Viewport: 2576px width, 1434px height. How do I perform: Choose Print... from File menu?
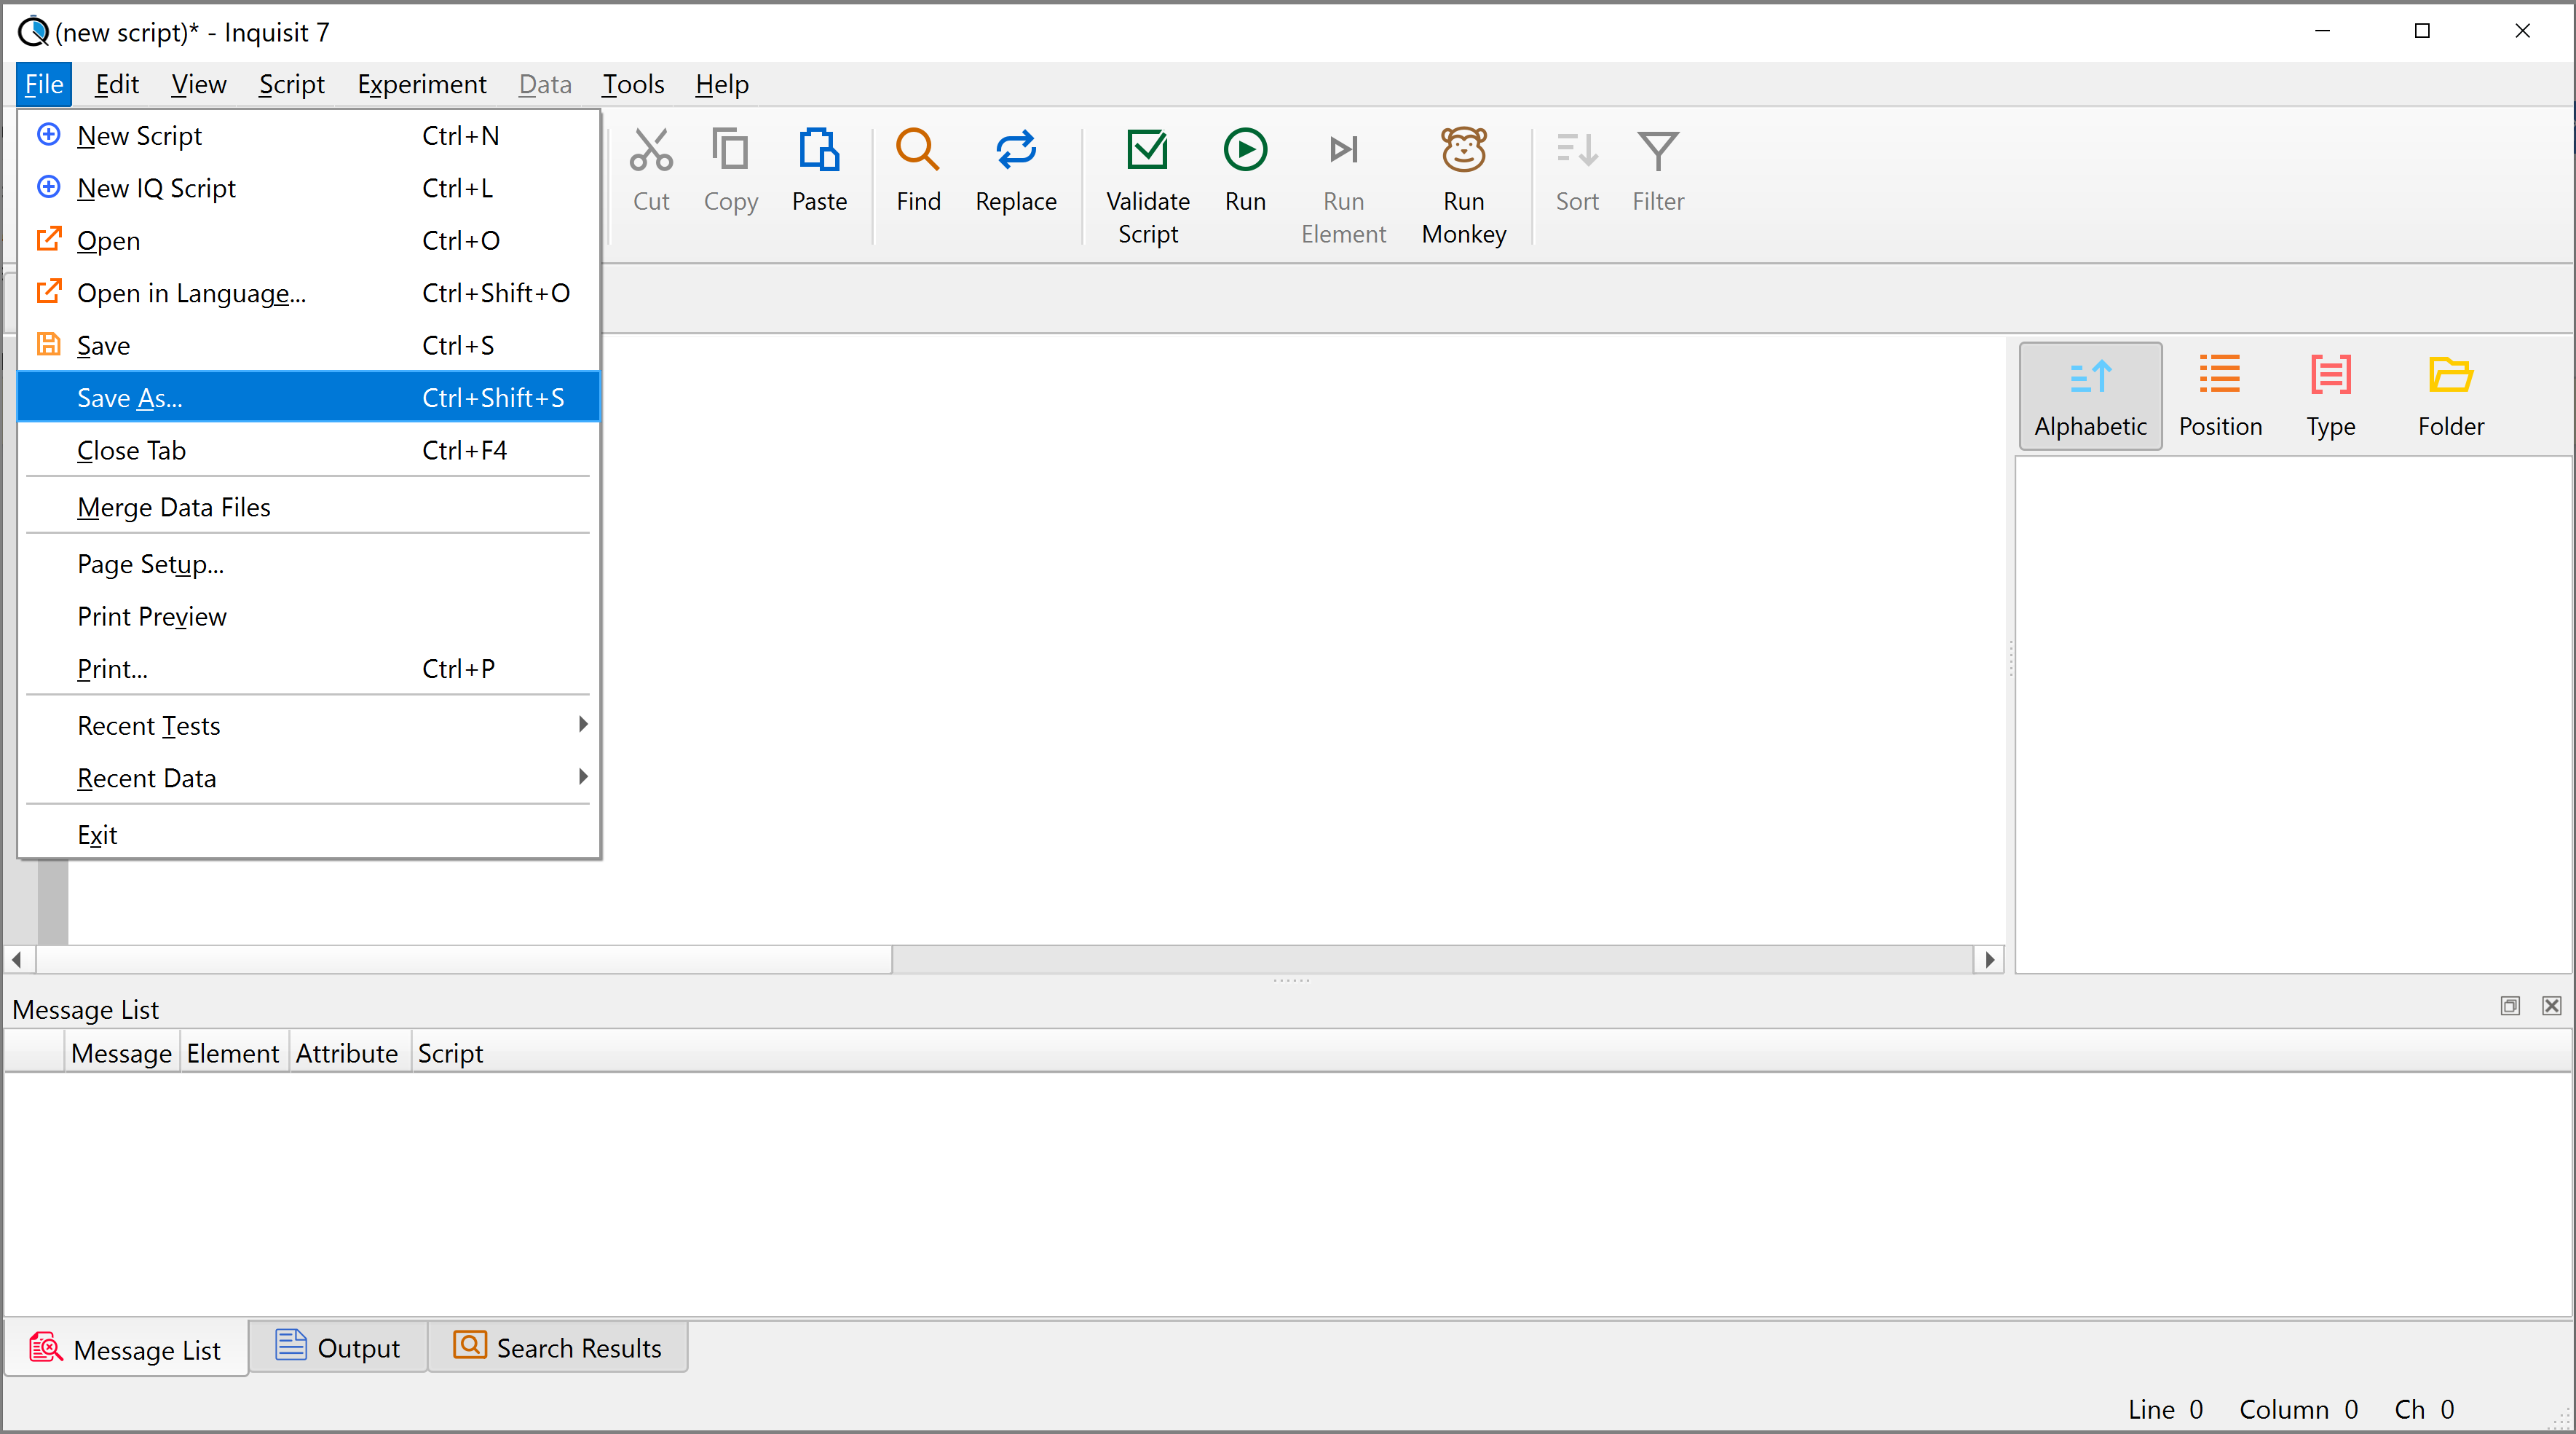pos(308,668)
